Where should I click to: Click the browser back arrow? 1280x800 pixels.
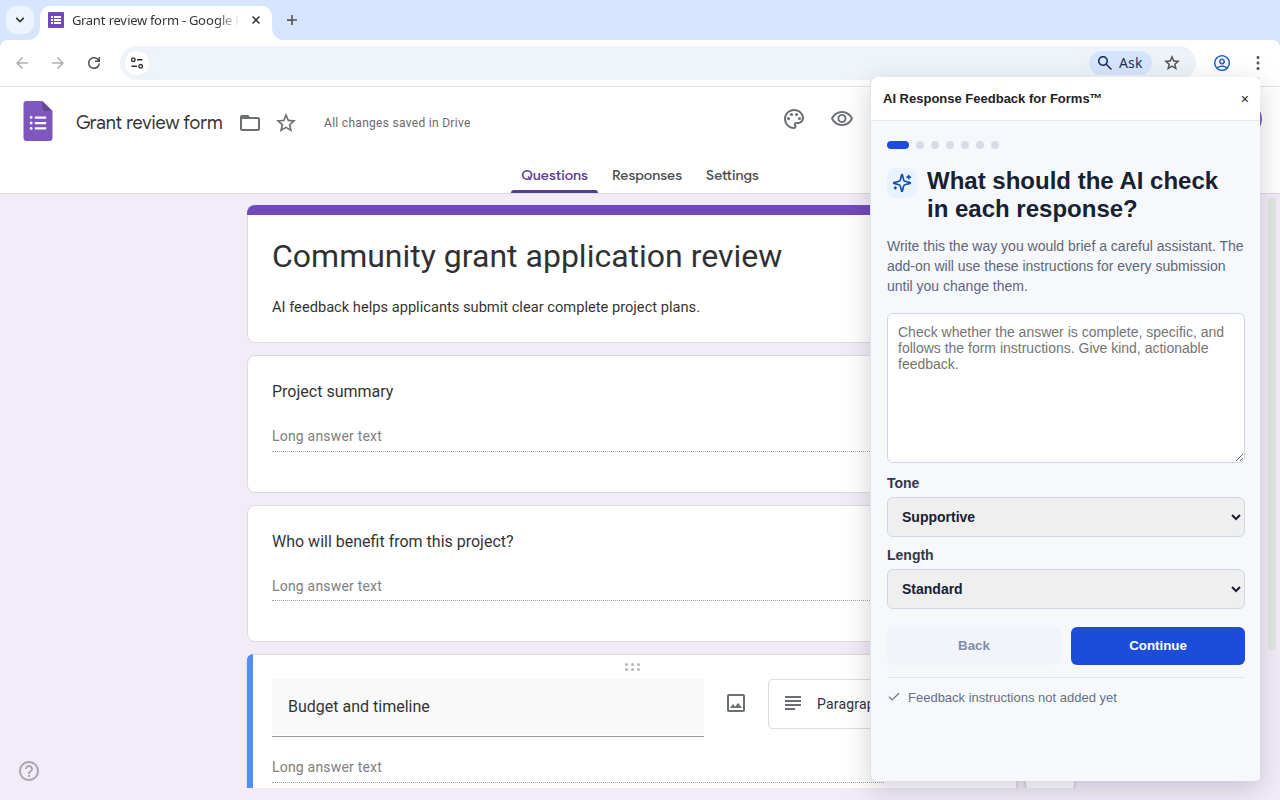coord(22,63)
